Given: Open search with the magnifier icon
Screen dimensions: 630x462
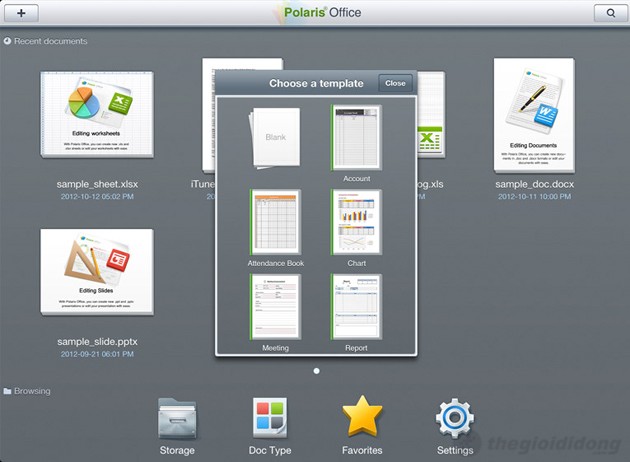Looking at the screenshot, I should pyautogui.click(x=610, y=13).
